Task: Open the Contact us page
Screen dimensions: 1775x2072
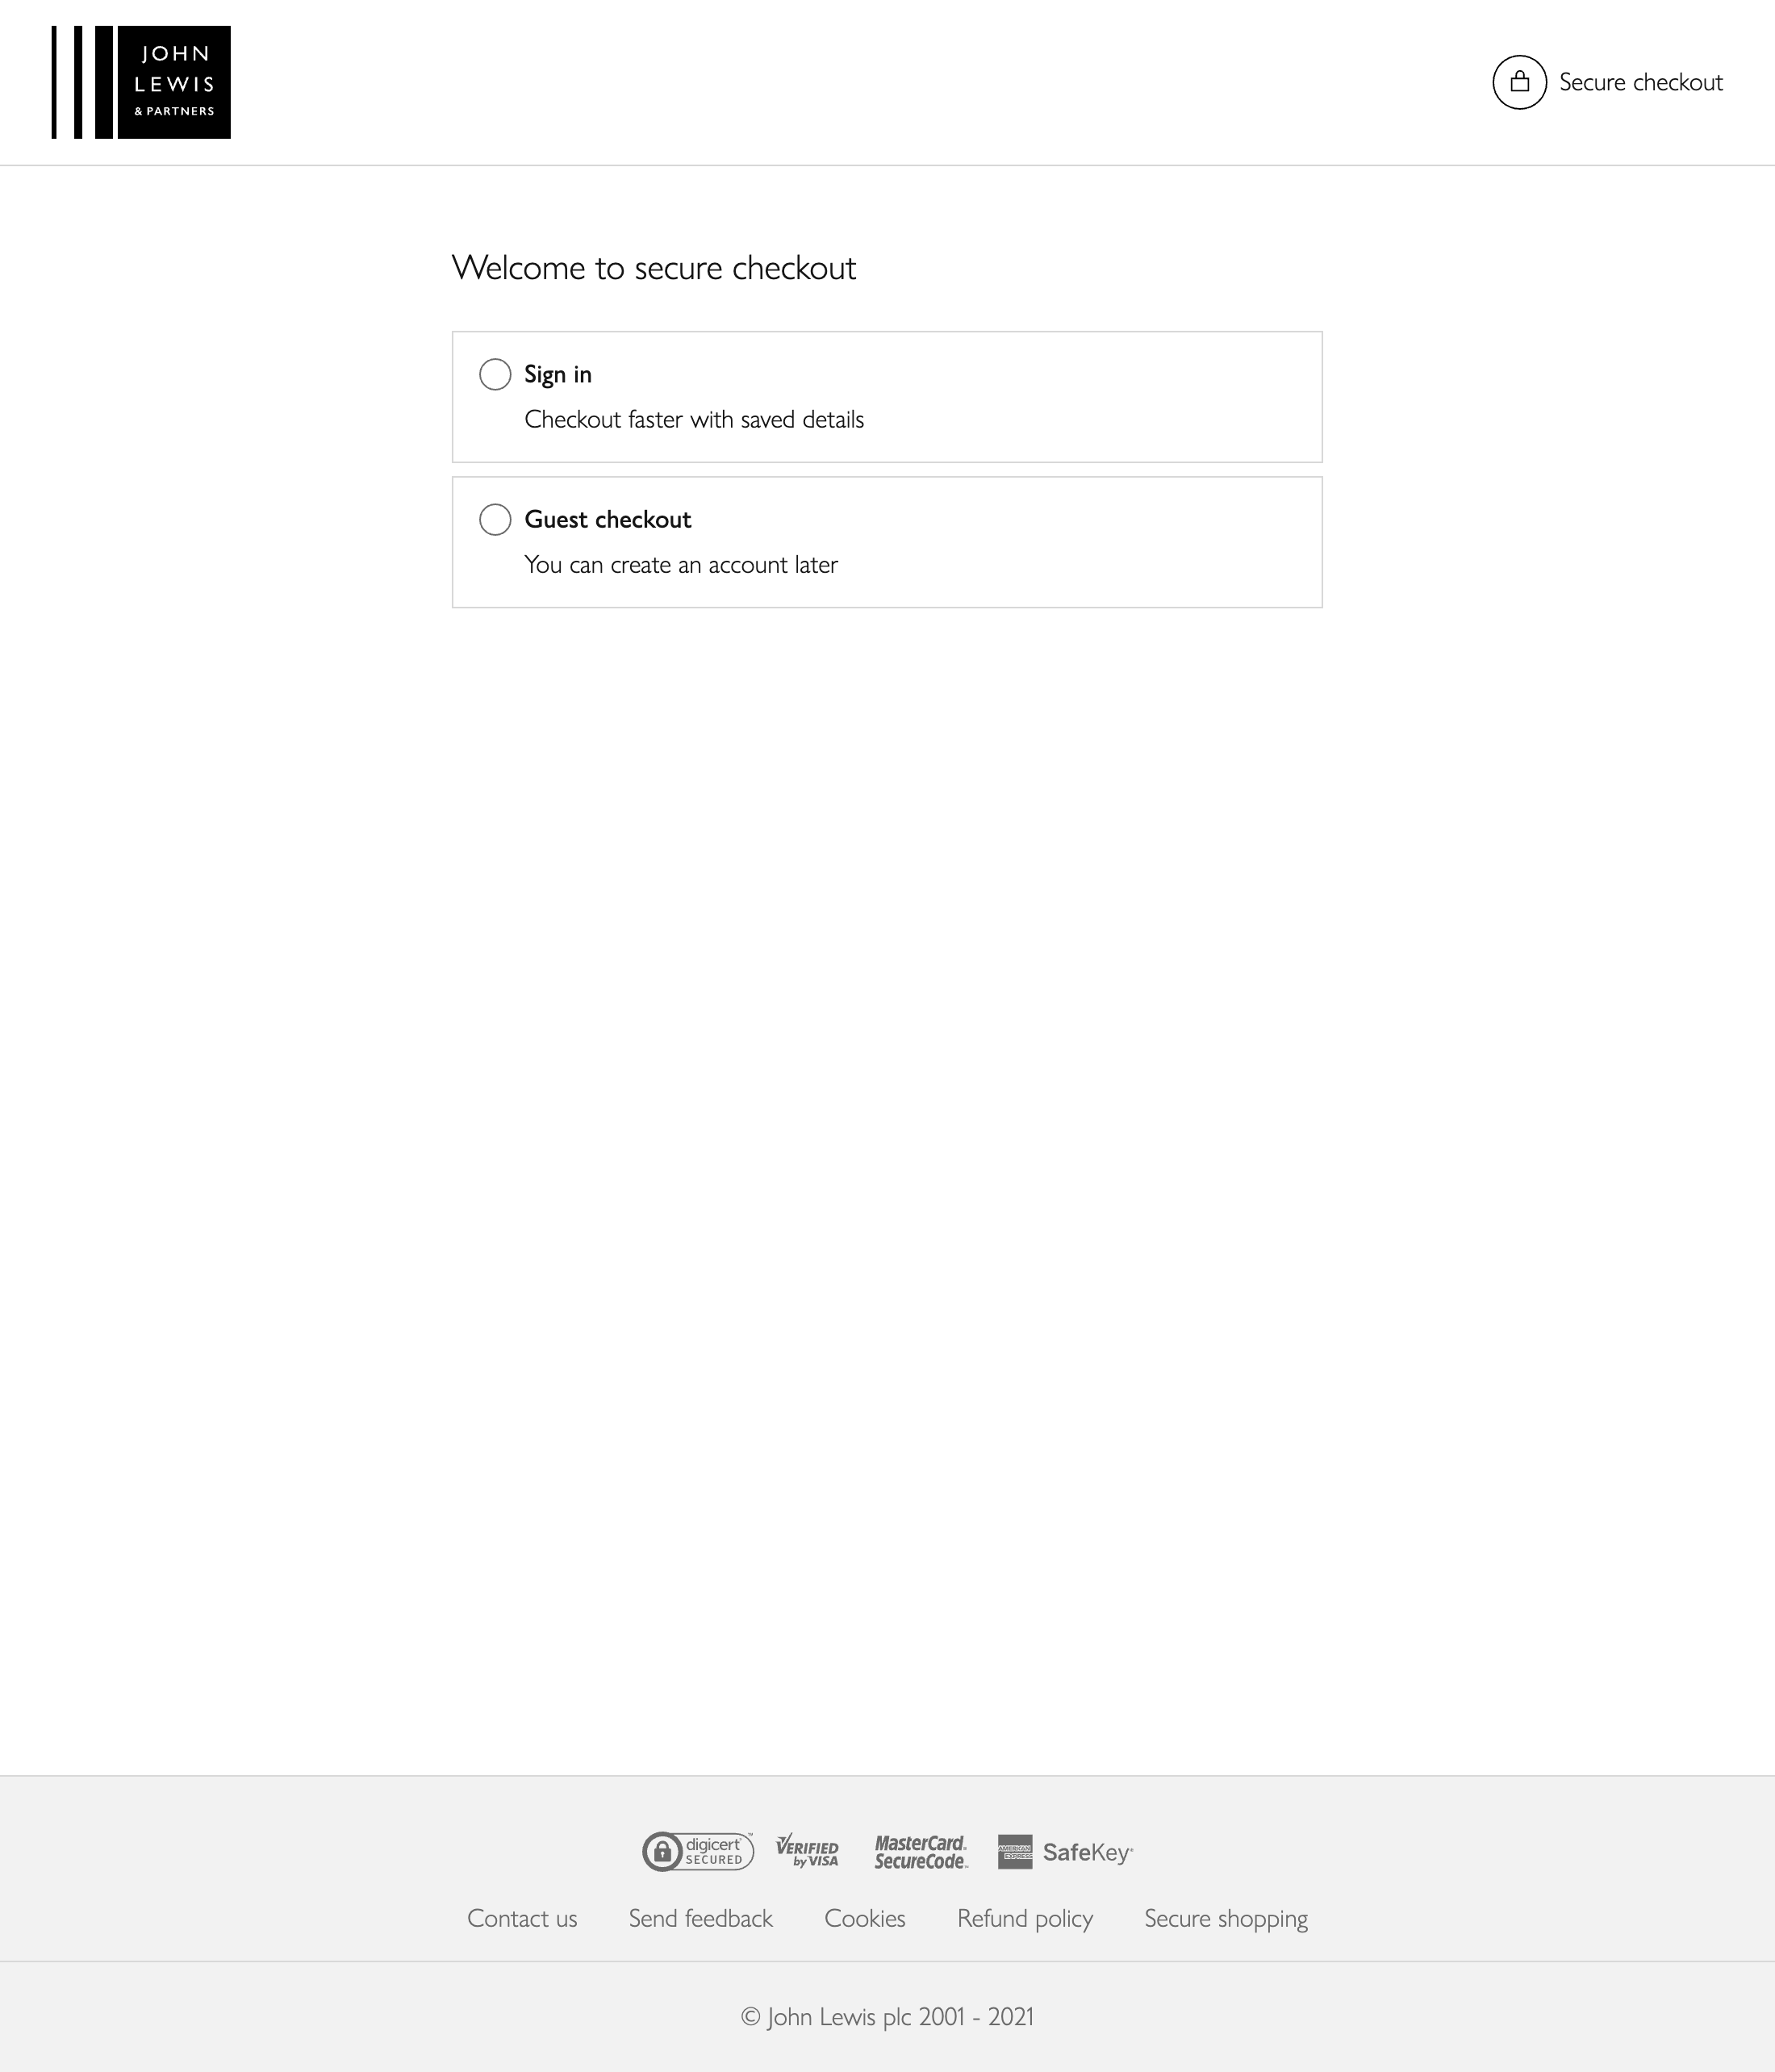Action: coord(522,1918)
